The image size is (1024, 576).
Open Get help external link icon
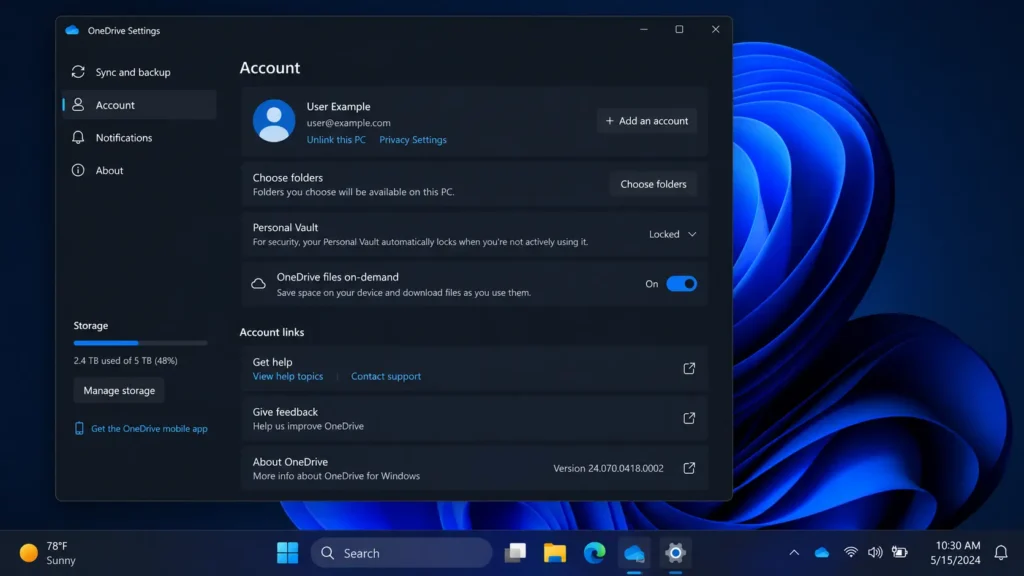click(689, 368)
